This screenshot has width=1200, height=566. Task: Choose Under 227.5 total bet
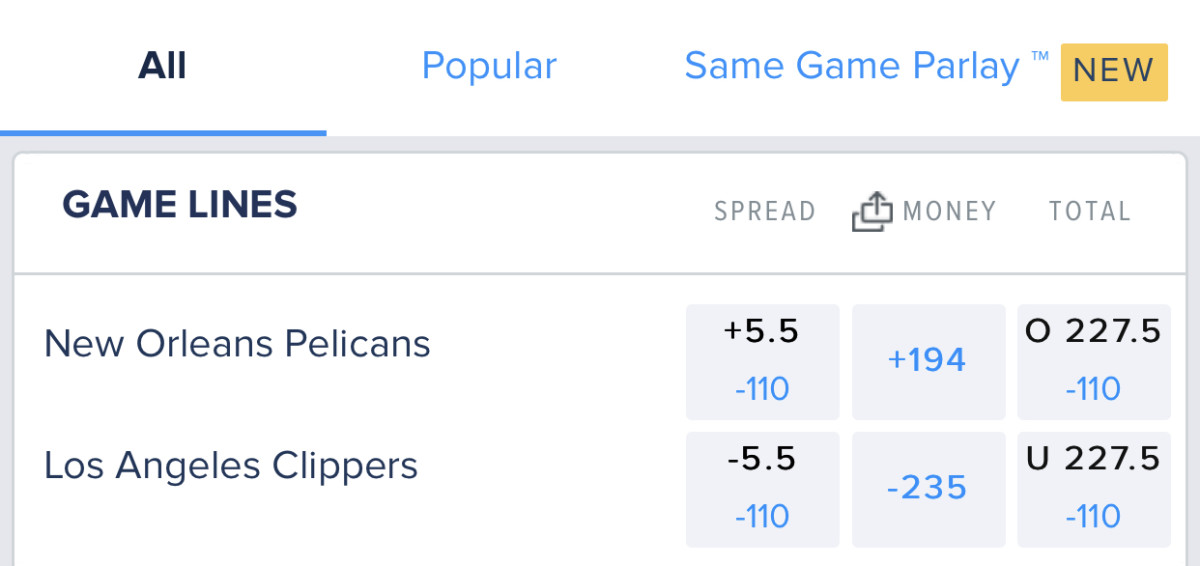[1093, 489]
